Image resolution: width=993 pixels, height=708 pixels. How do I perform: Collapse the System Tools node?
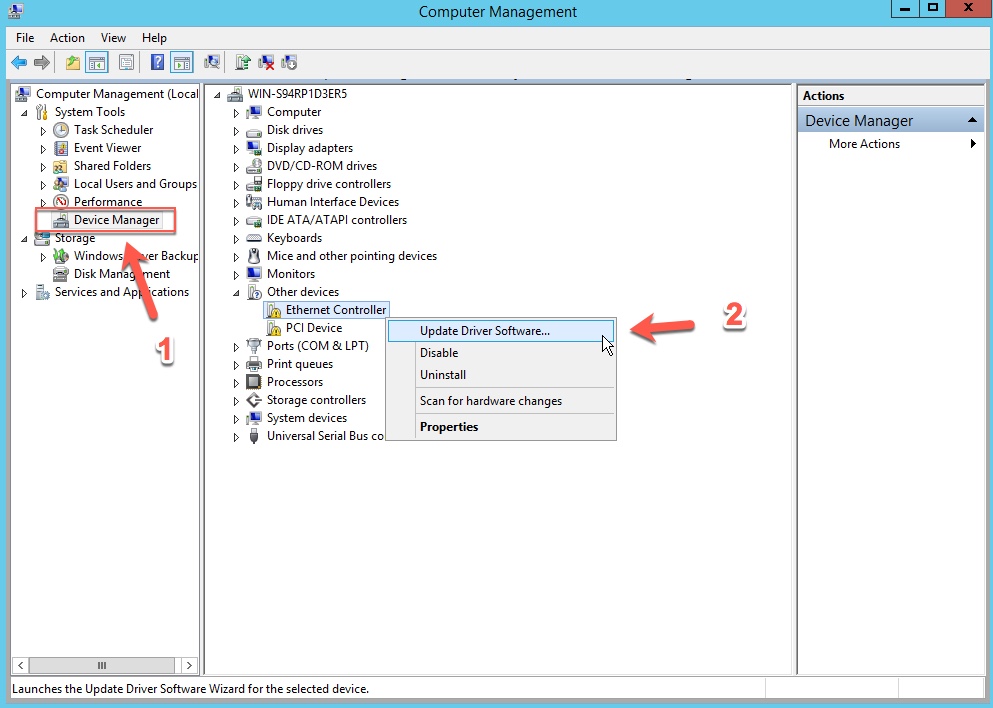[x=25, y=113]
